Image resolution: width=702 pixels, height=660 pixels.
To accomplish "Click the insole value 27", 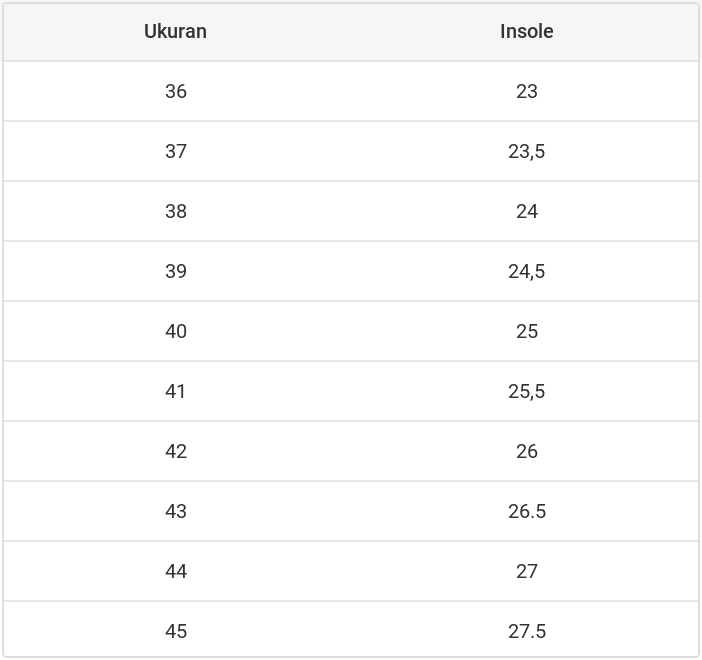I will coord(527,571).
